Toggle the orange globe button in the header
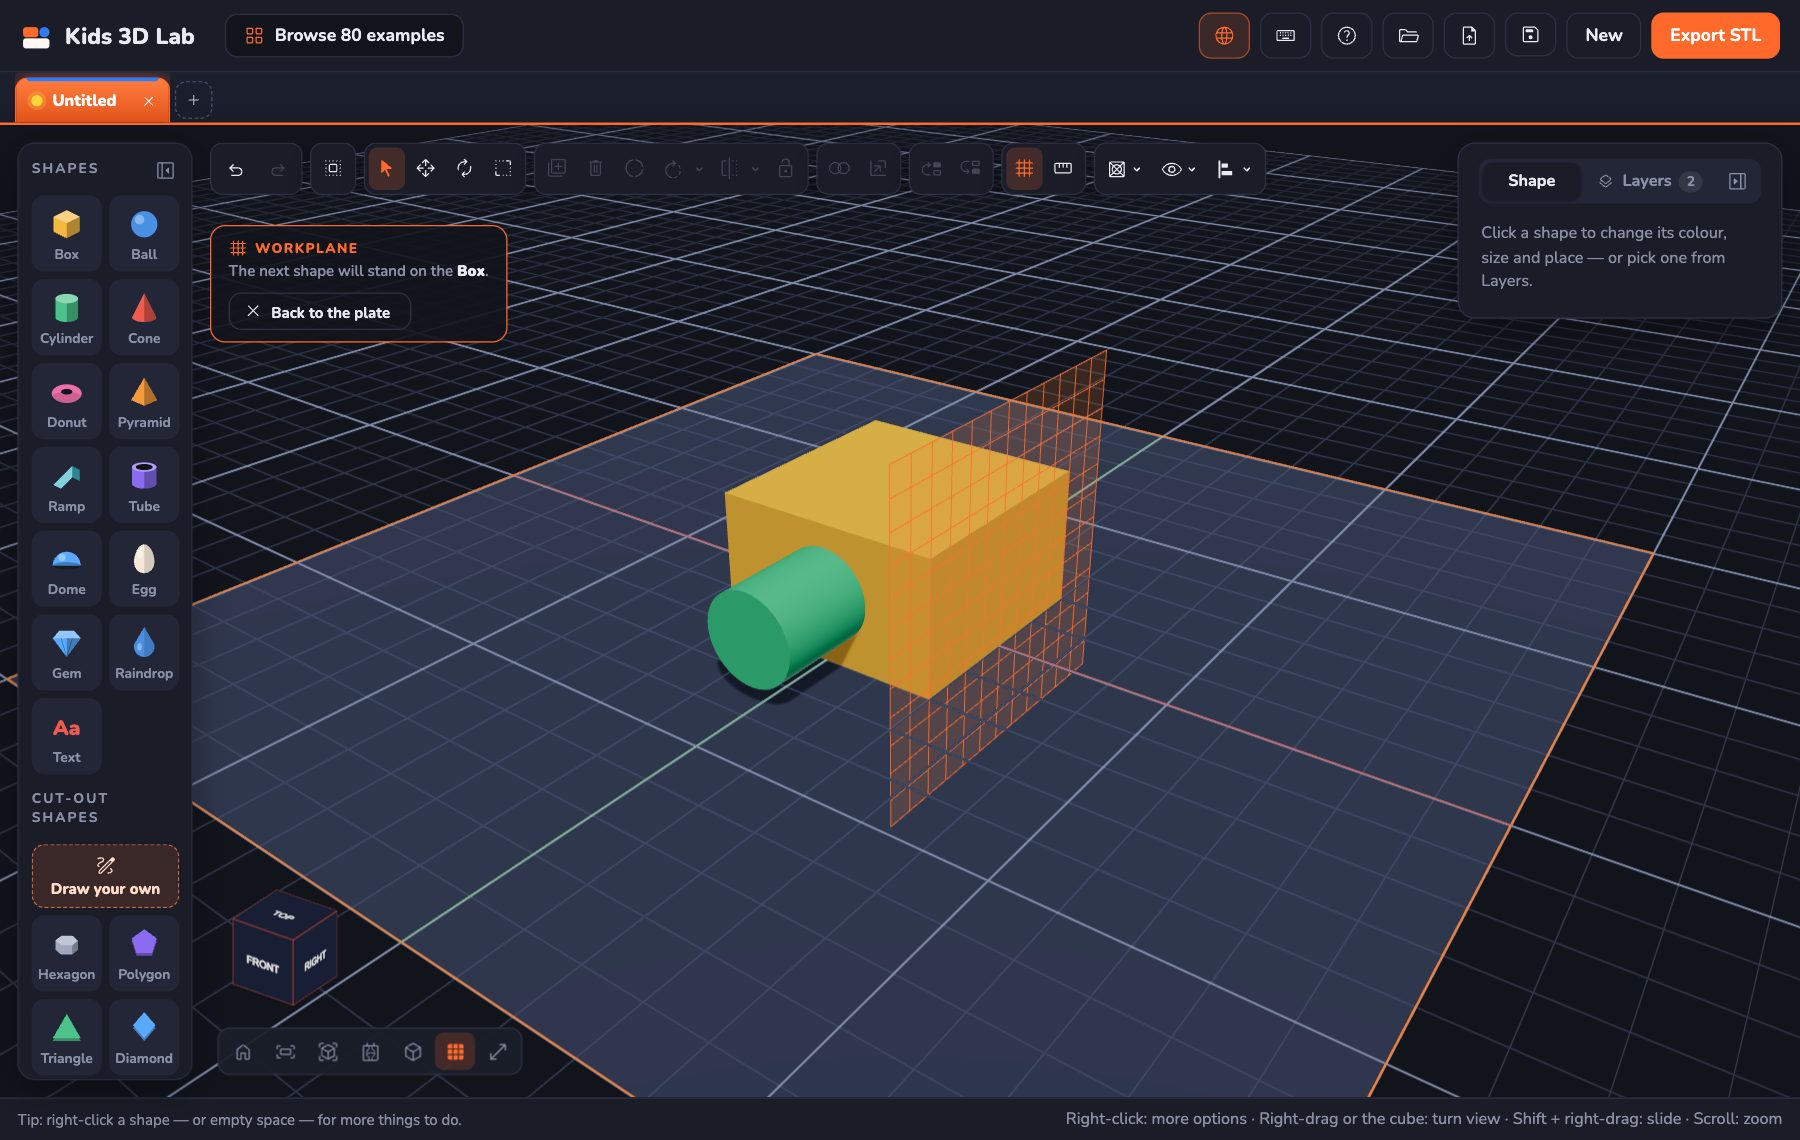The image size is (1800, 1140). pos(1224,36)
